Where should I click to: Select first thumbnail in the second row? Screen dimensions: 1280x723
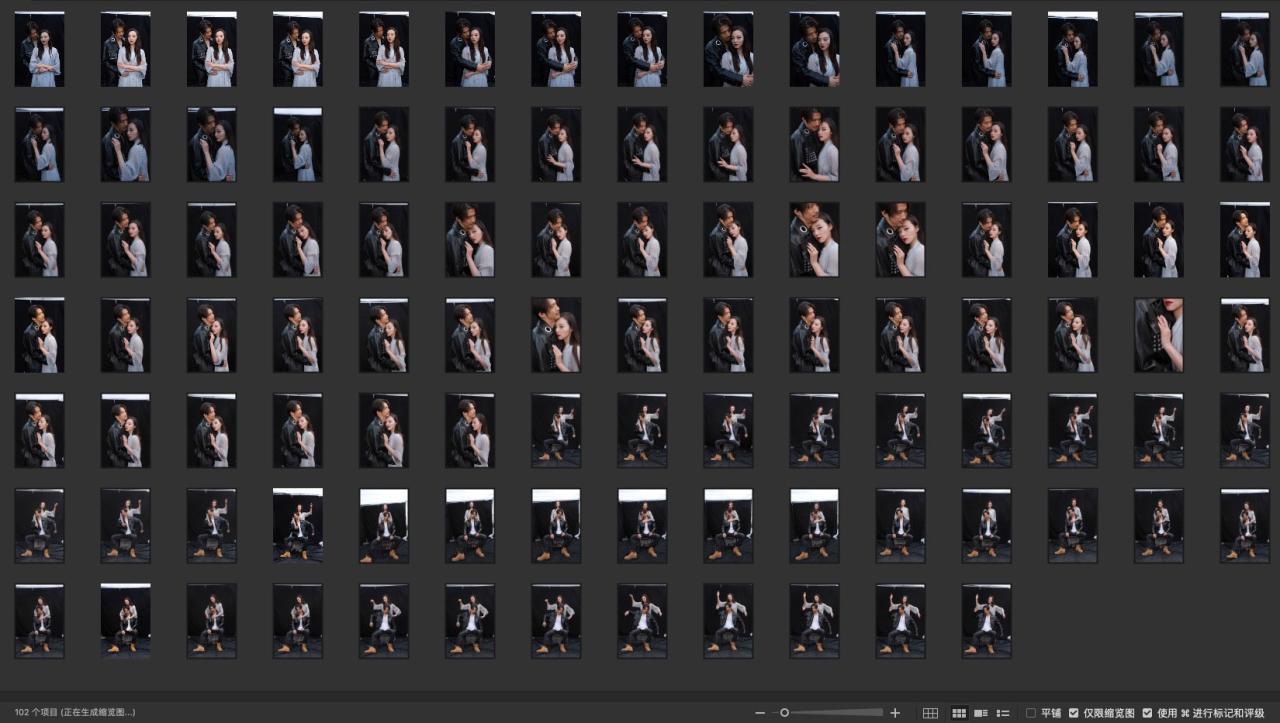(39, 145)
